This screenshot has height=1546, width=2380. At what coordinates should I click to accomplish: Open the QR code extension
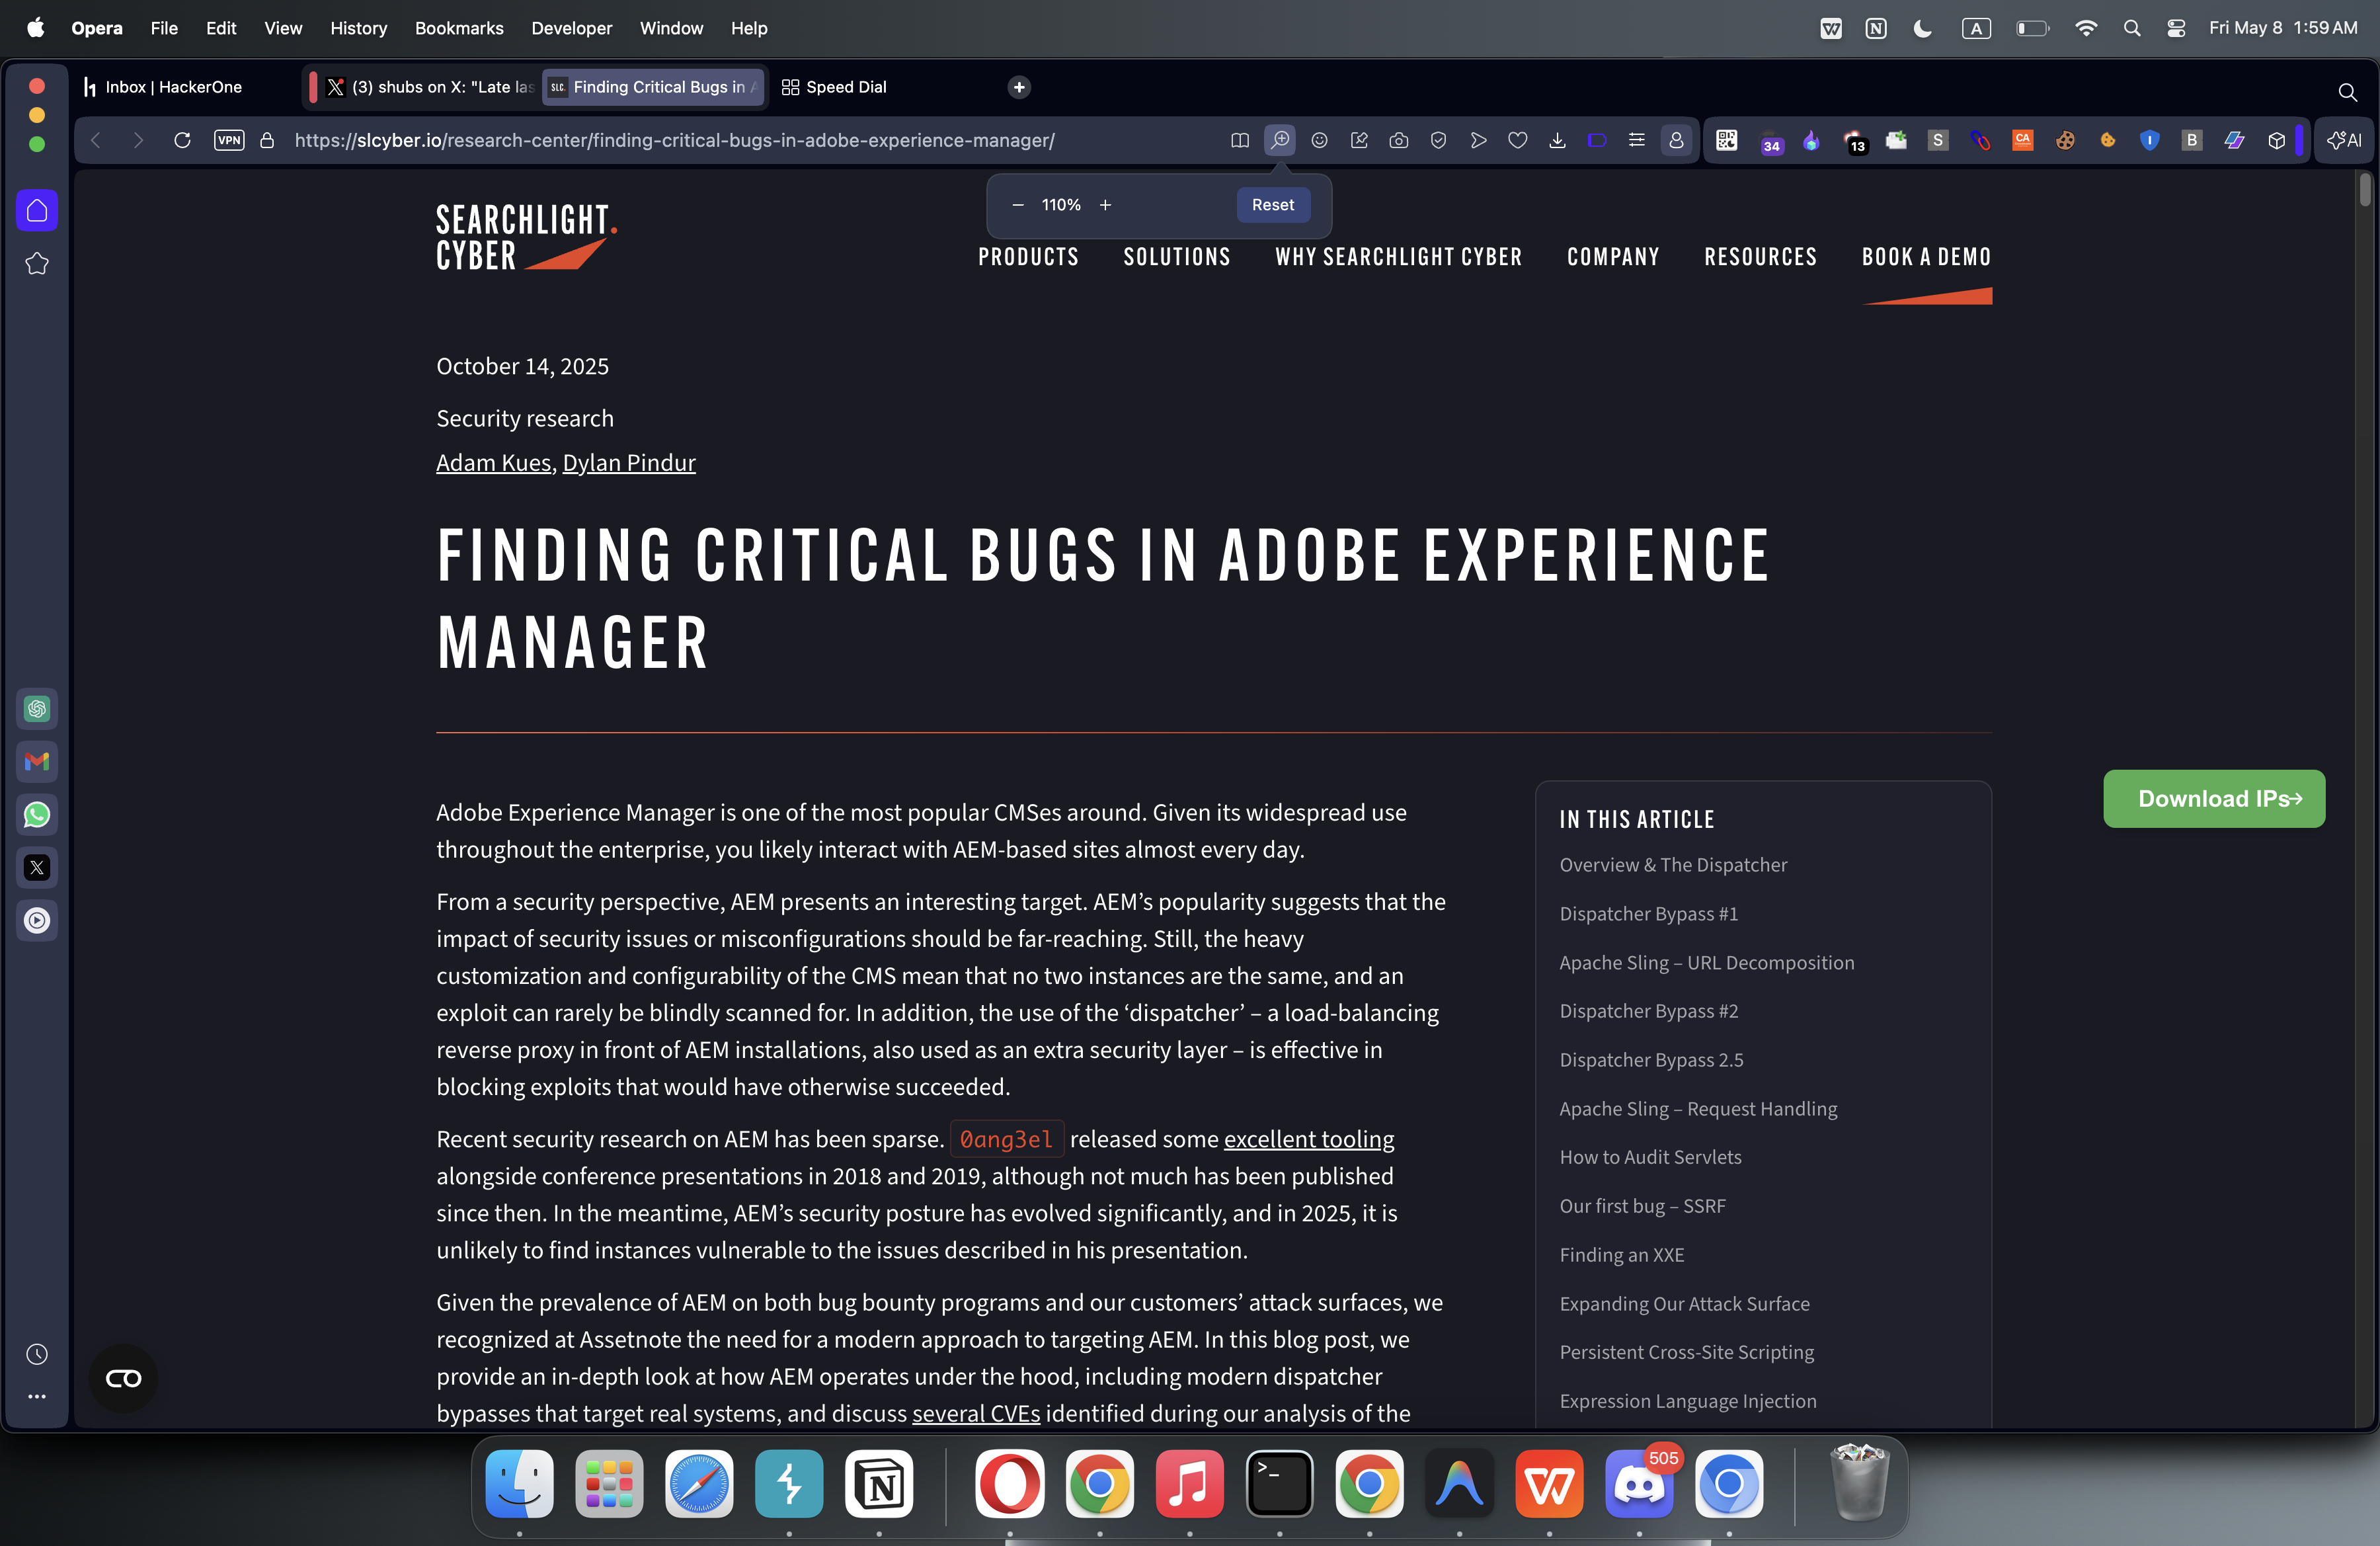[1727, 140]
